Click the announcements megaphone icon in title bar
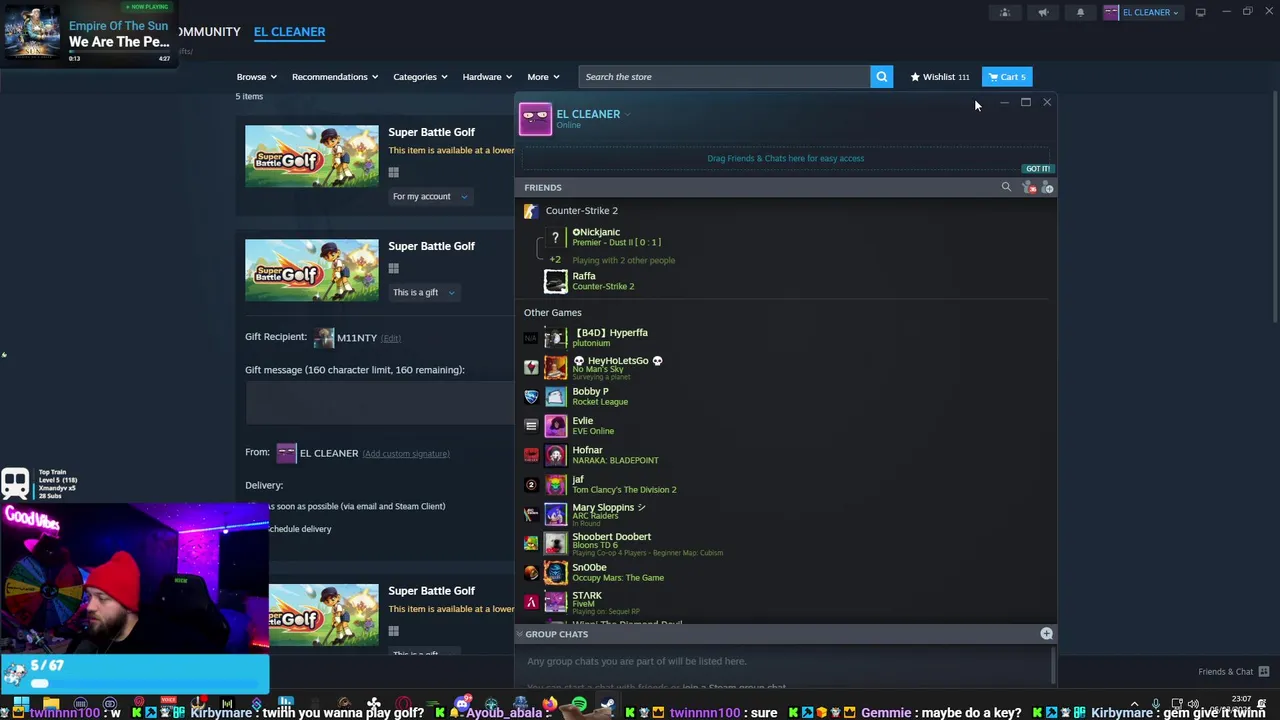This screenshot has width=1280, height=720. point(1043,12)
